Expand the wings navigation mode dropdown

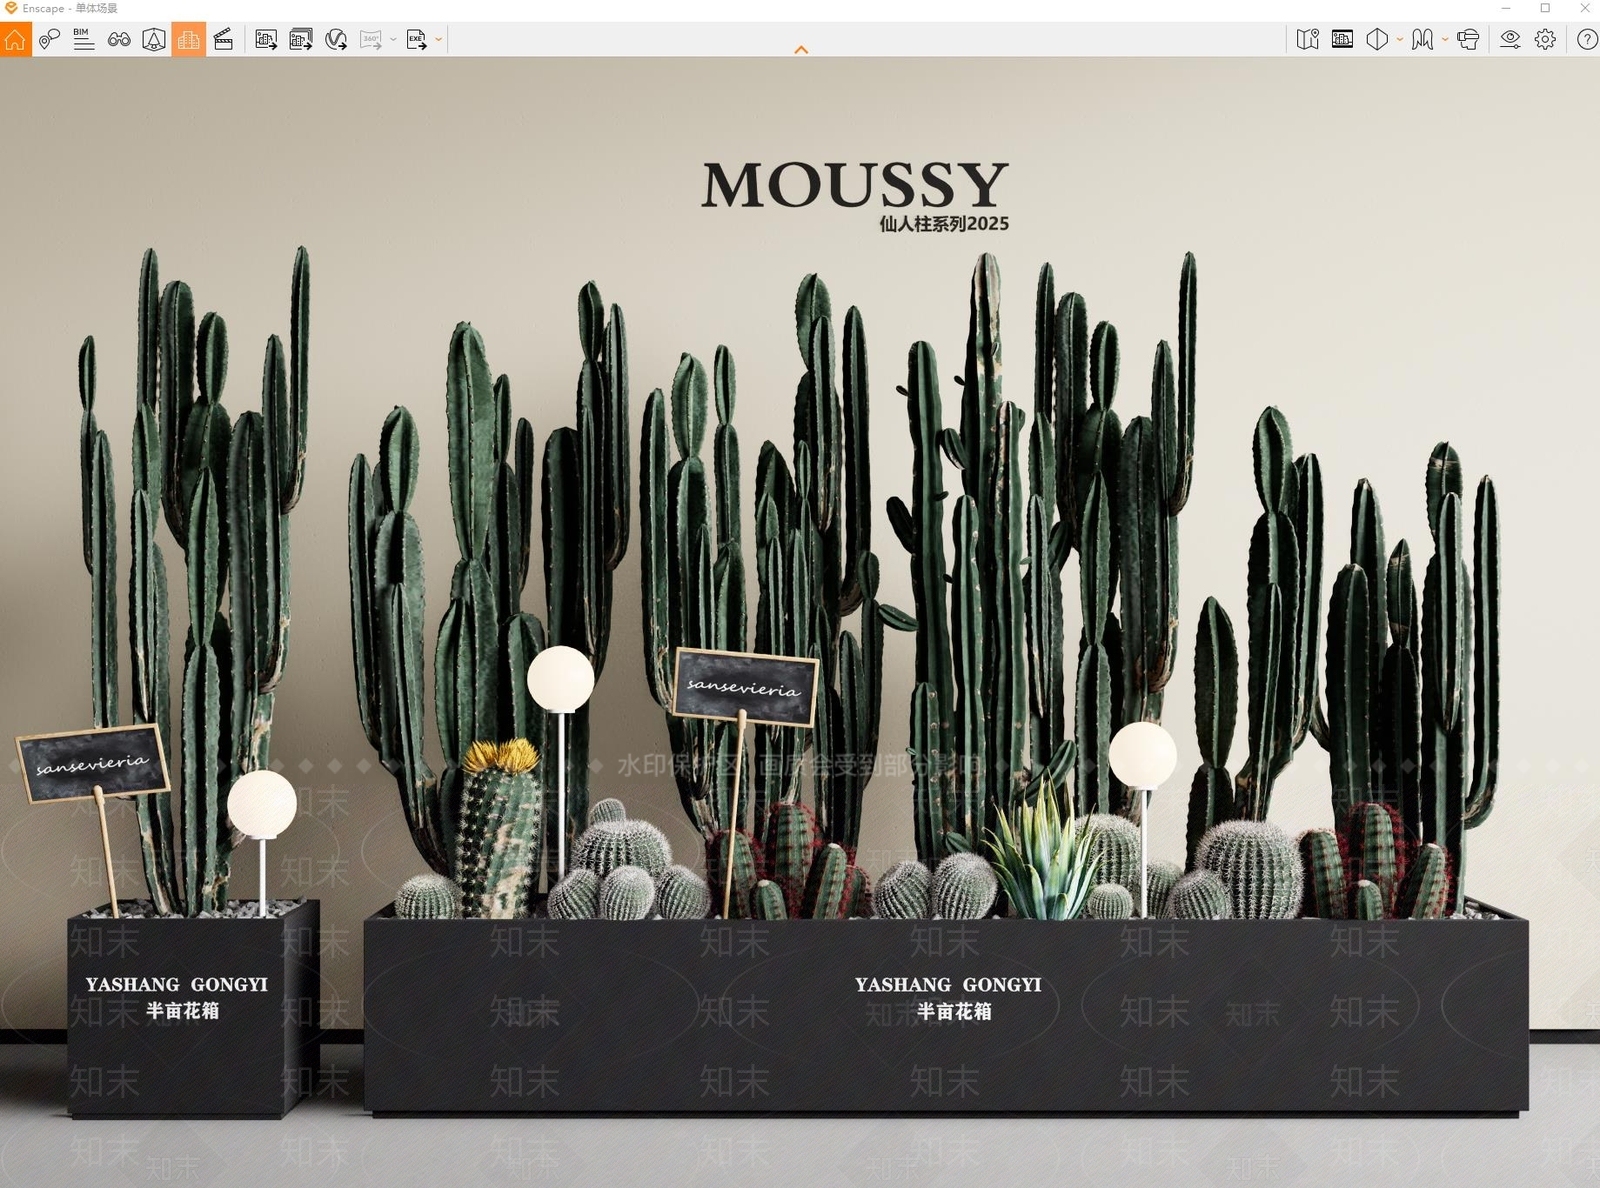pyautogui.click(x=1445, y=40)
